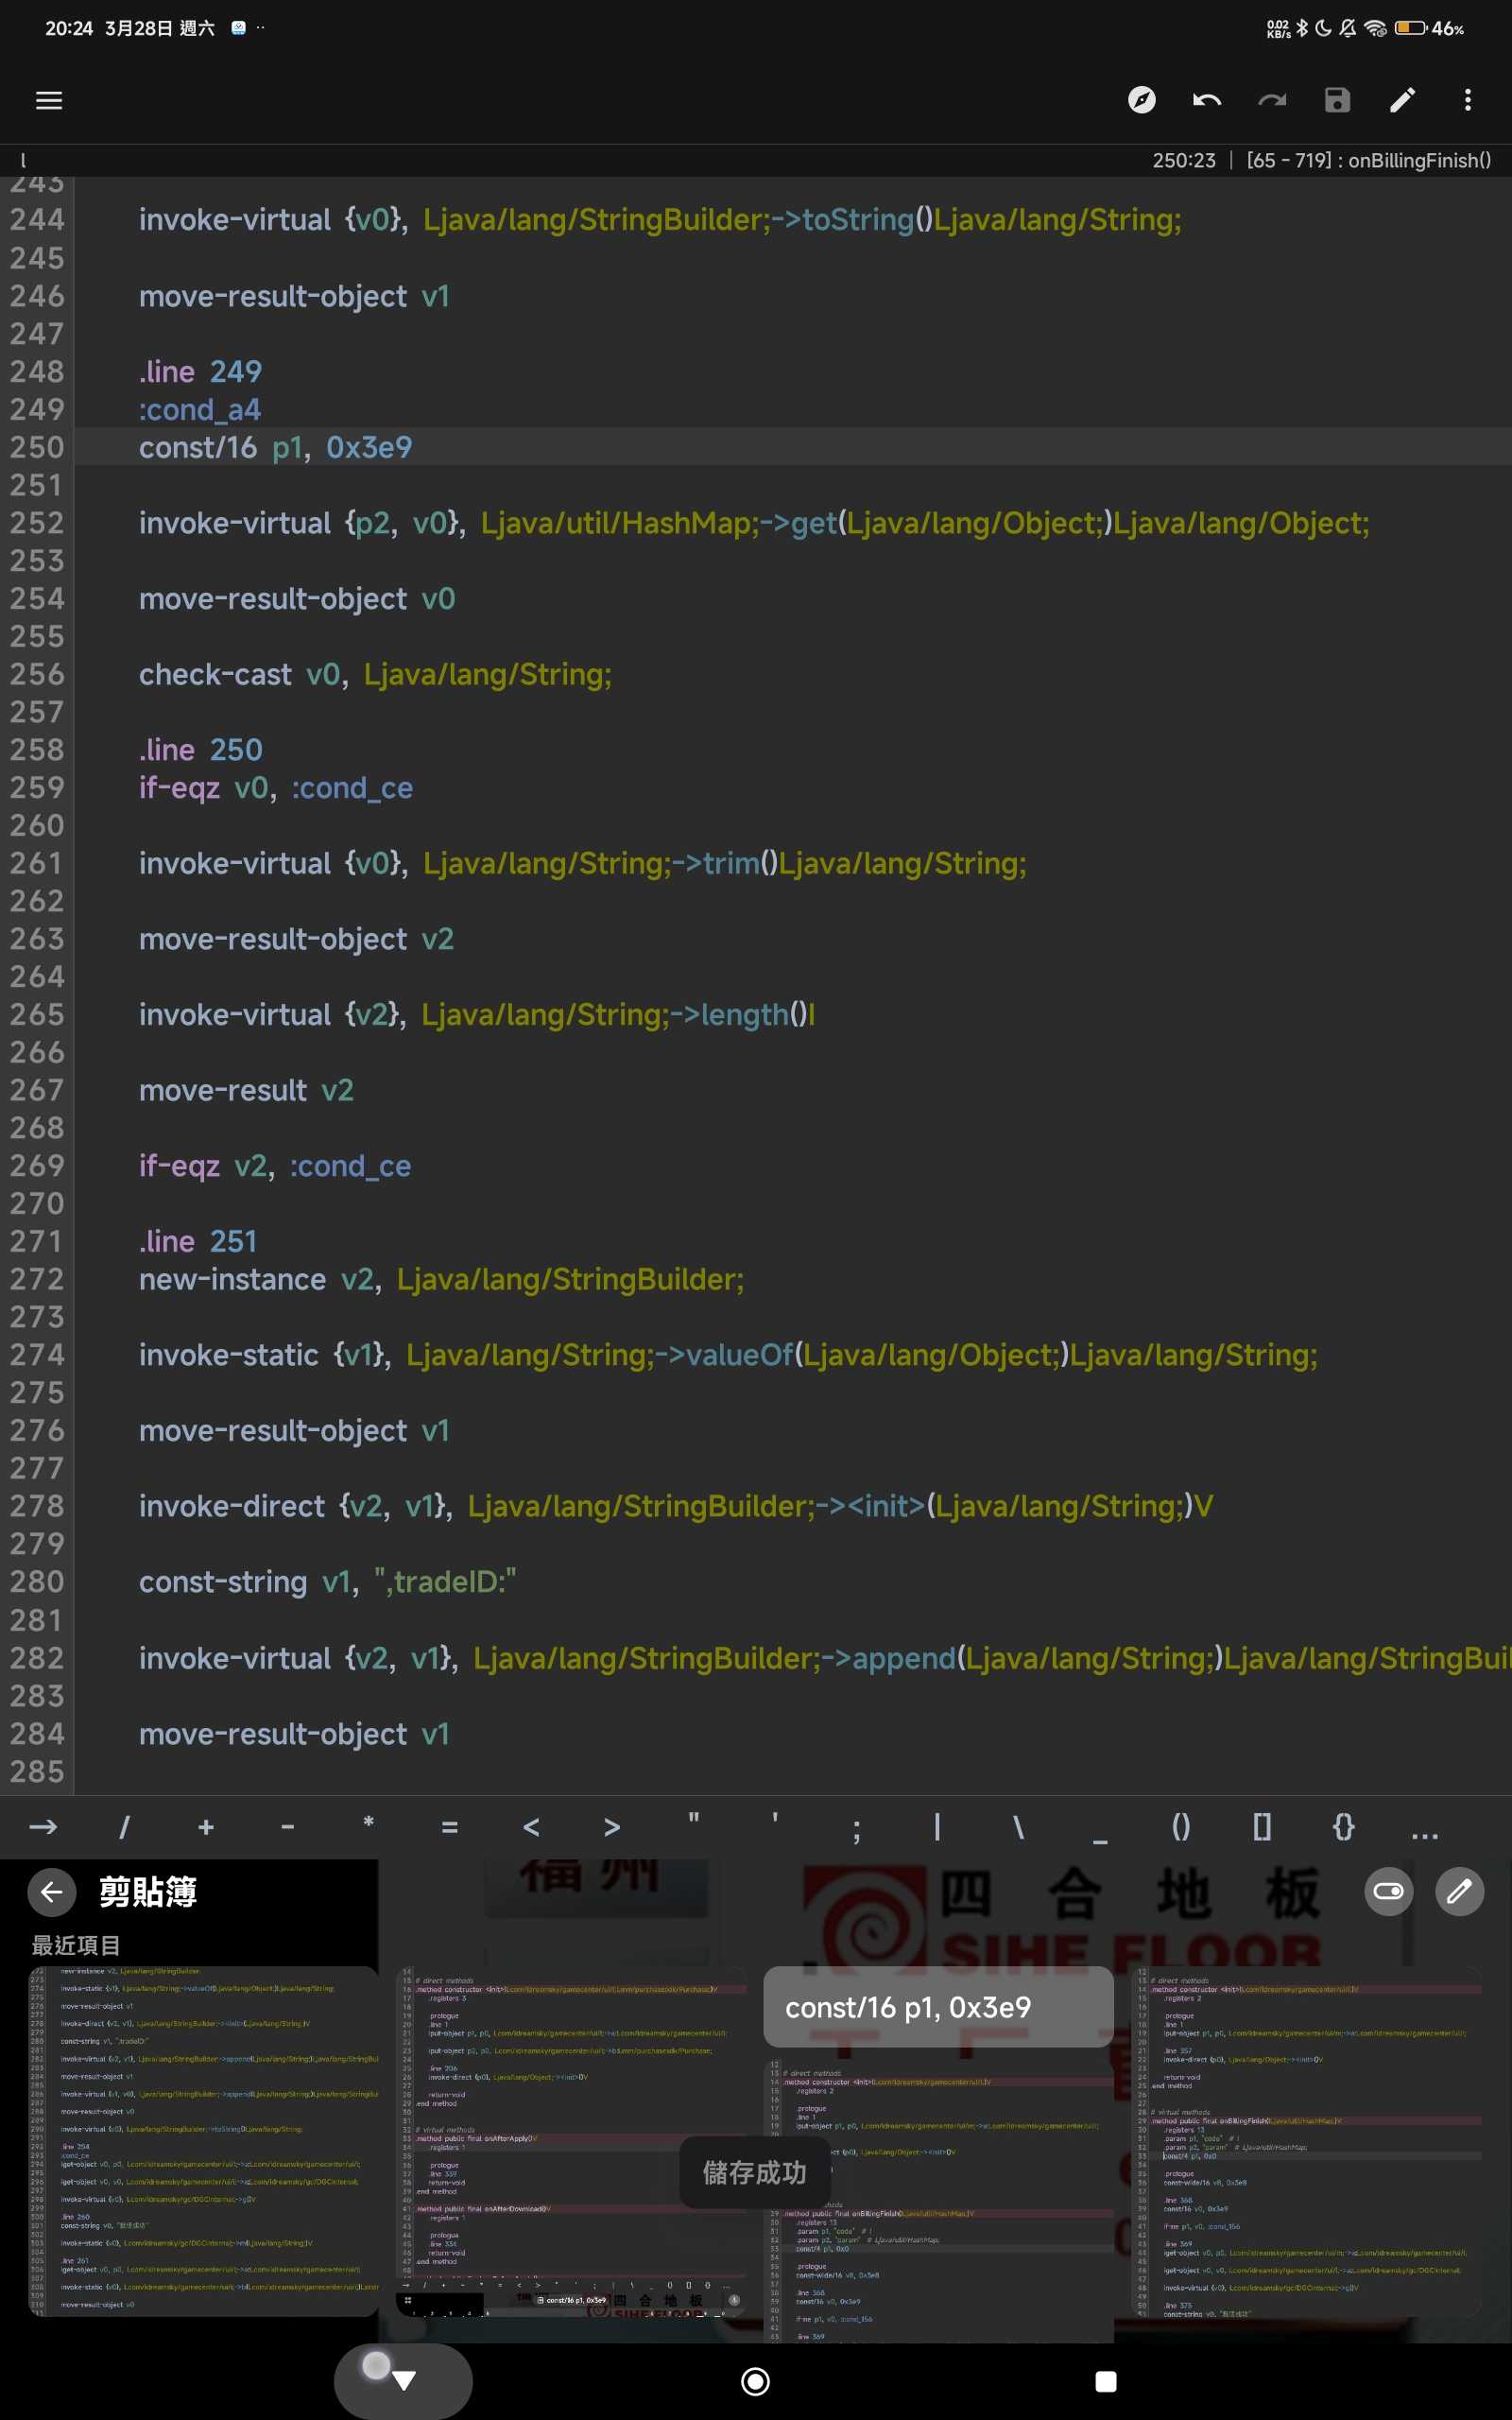Insert parentheses from symbol bar
Image resolution: width=1512 pixels, height=2420 pixels.
click(x=1180, y=1827)
